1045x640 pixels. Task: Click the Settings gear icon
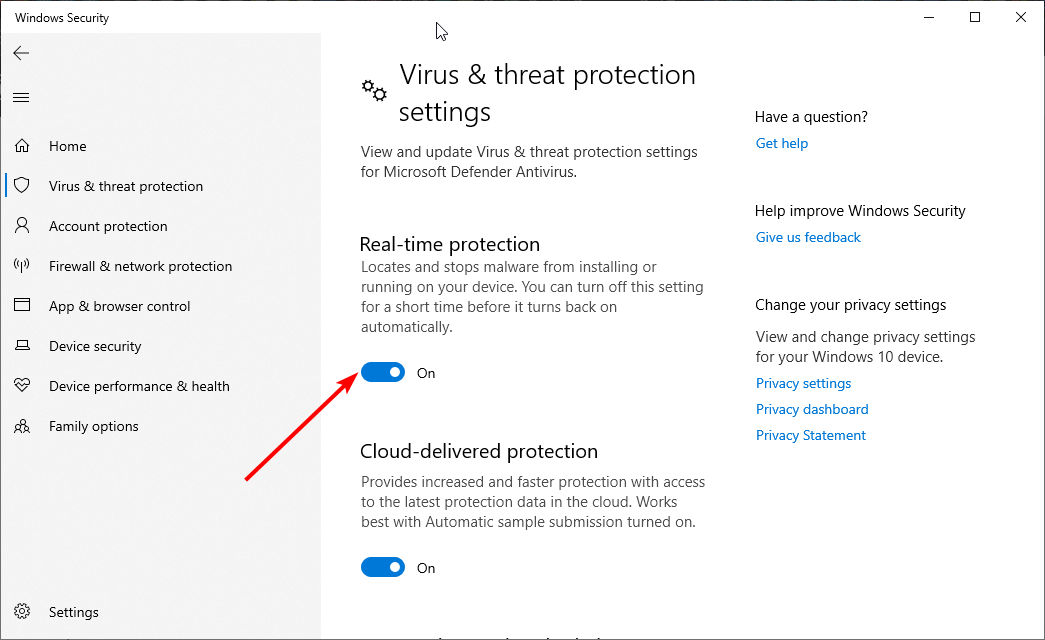[x=22, y=612]
